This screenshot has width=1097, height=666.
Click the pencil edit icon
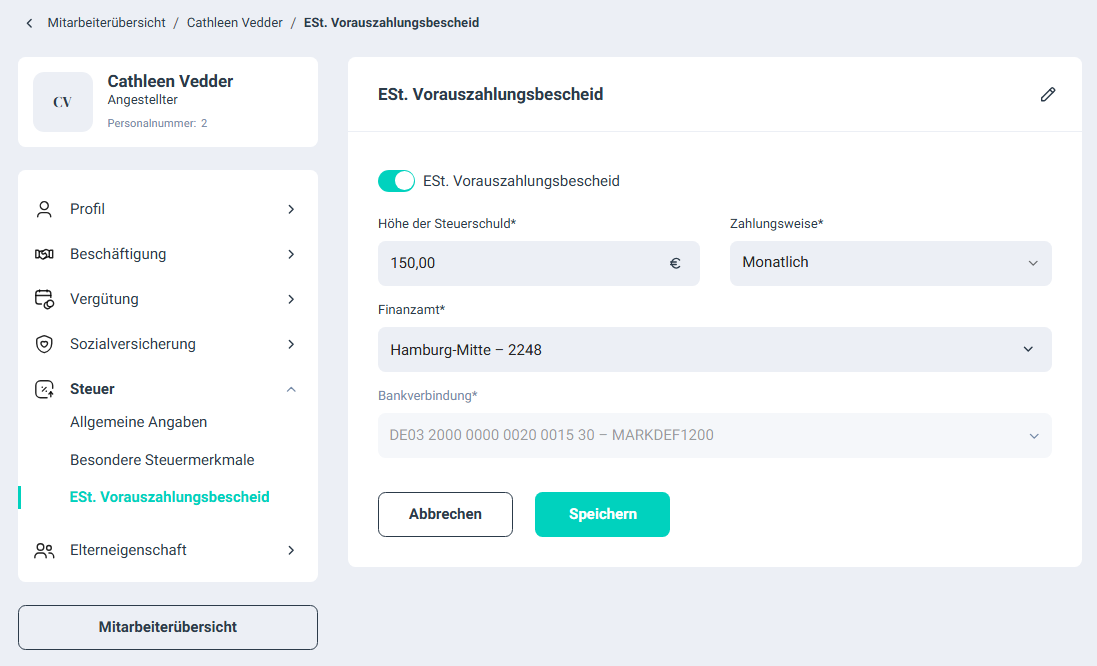click(1047, 95)
